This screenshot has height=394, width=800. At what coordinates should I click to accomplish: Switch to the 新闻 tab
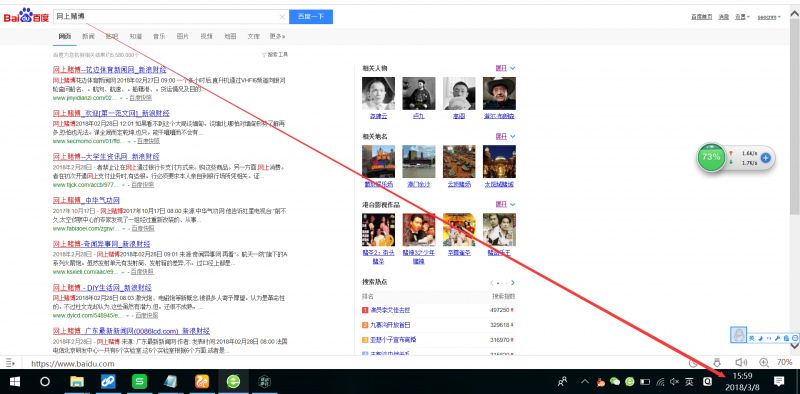88,36
